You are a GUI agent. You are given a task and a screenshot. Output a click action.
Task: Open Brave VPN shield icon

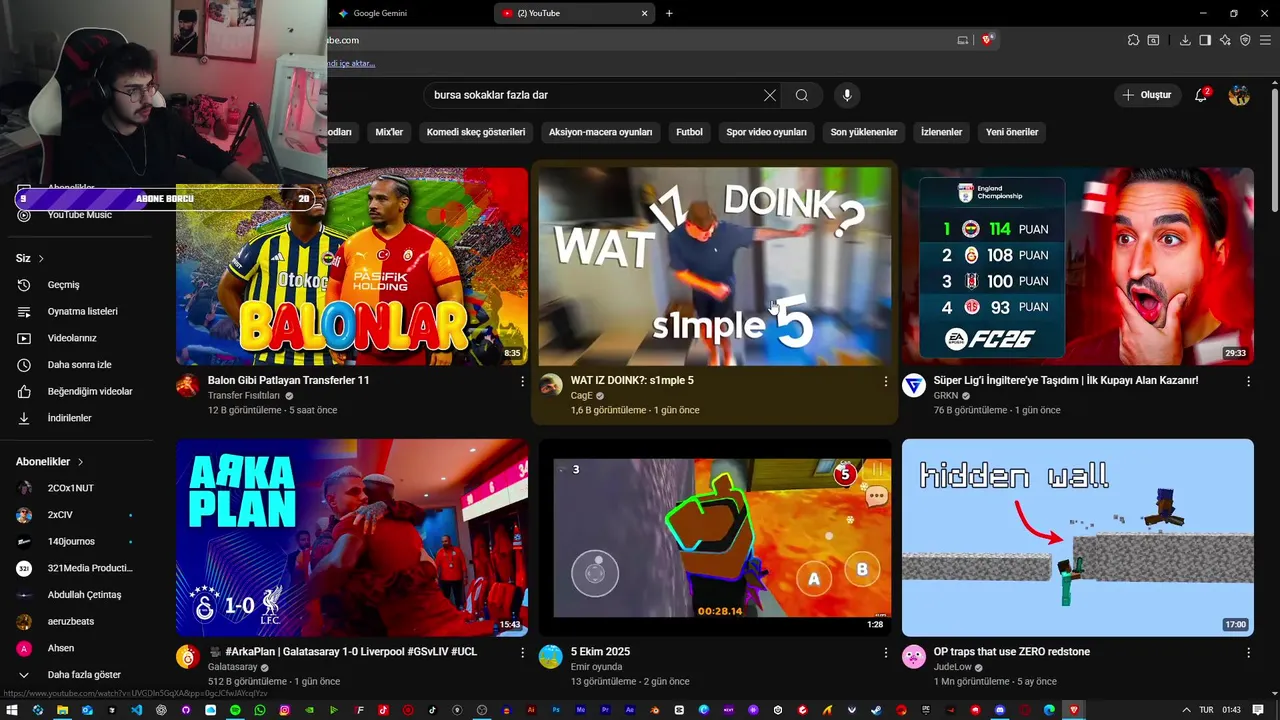(1245, 40)
